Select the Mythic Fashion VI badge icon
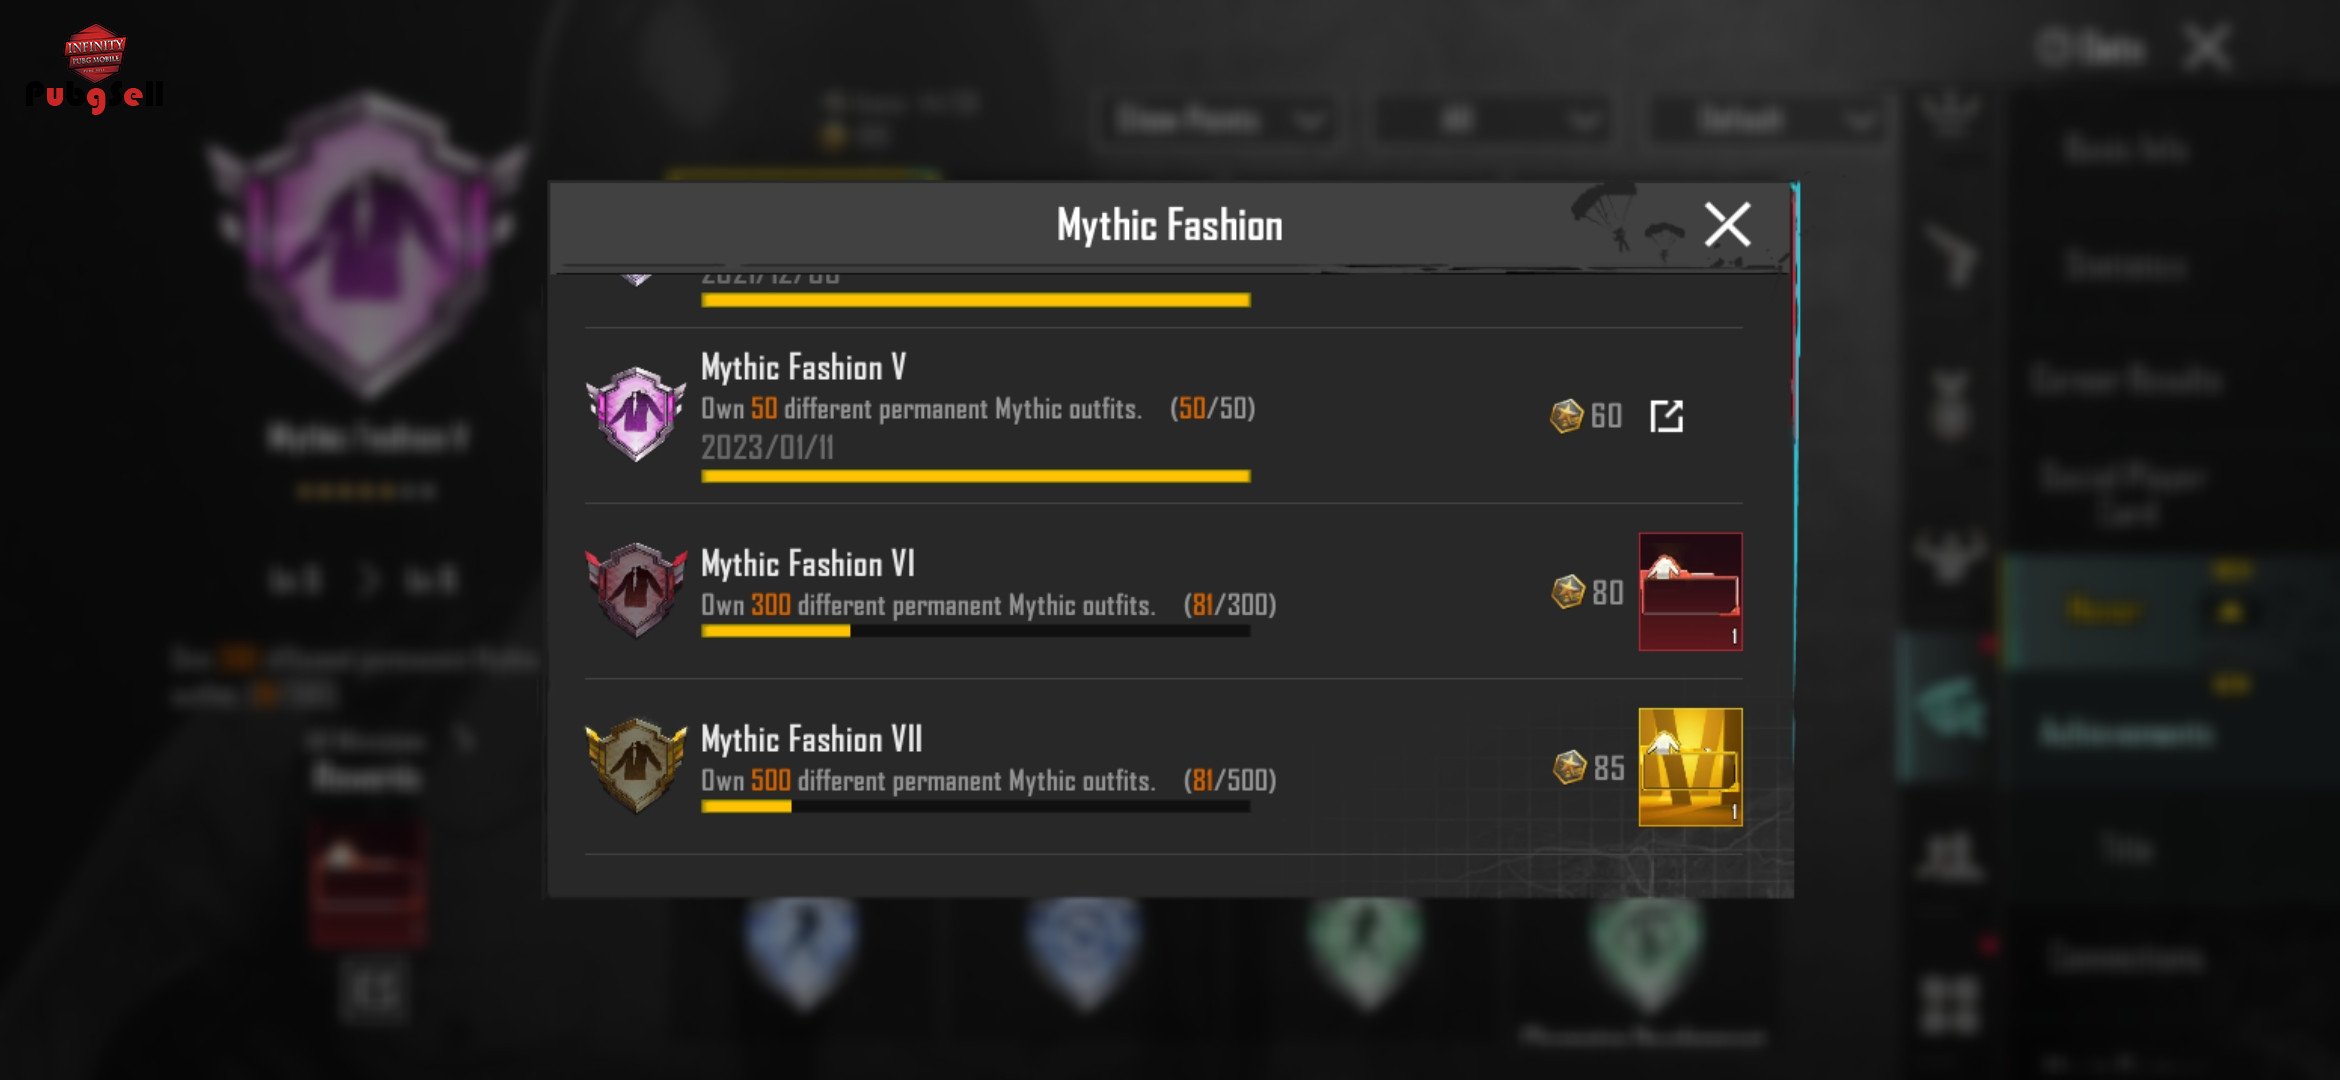 (636, 590)
